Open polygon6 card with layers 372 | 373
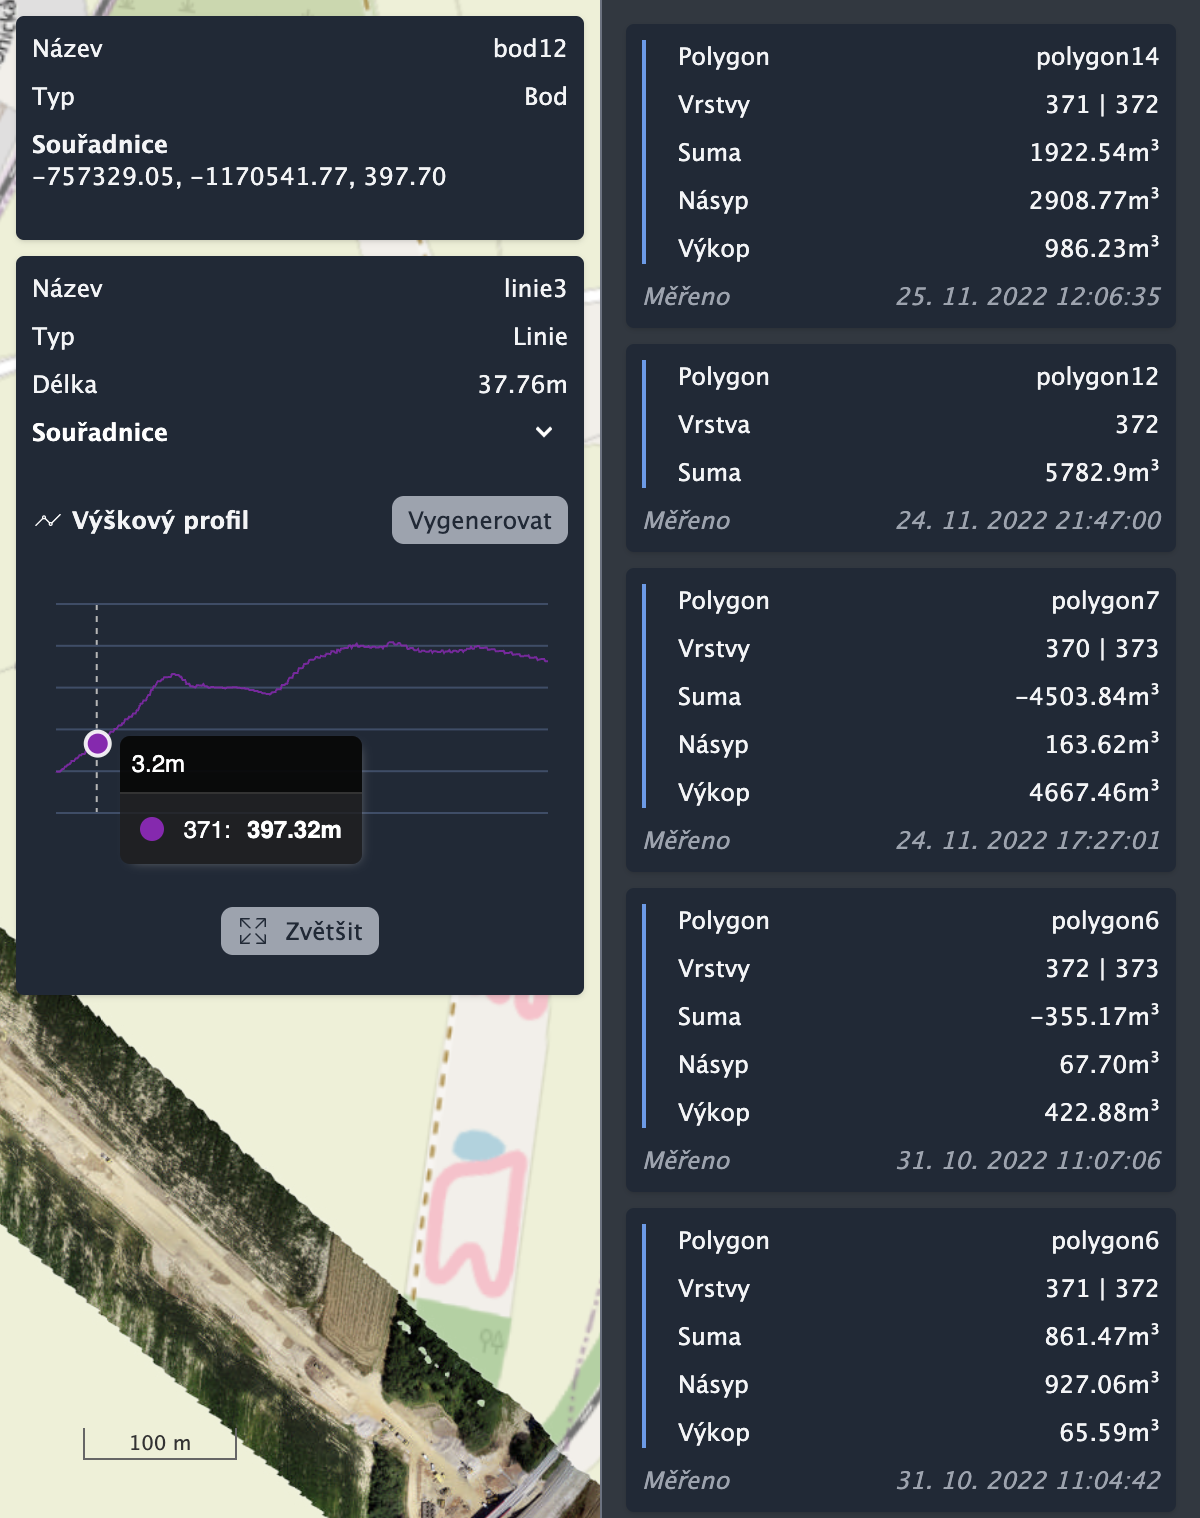Screen dimensions: 1200x1518 [900, 1040]
